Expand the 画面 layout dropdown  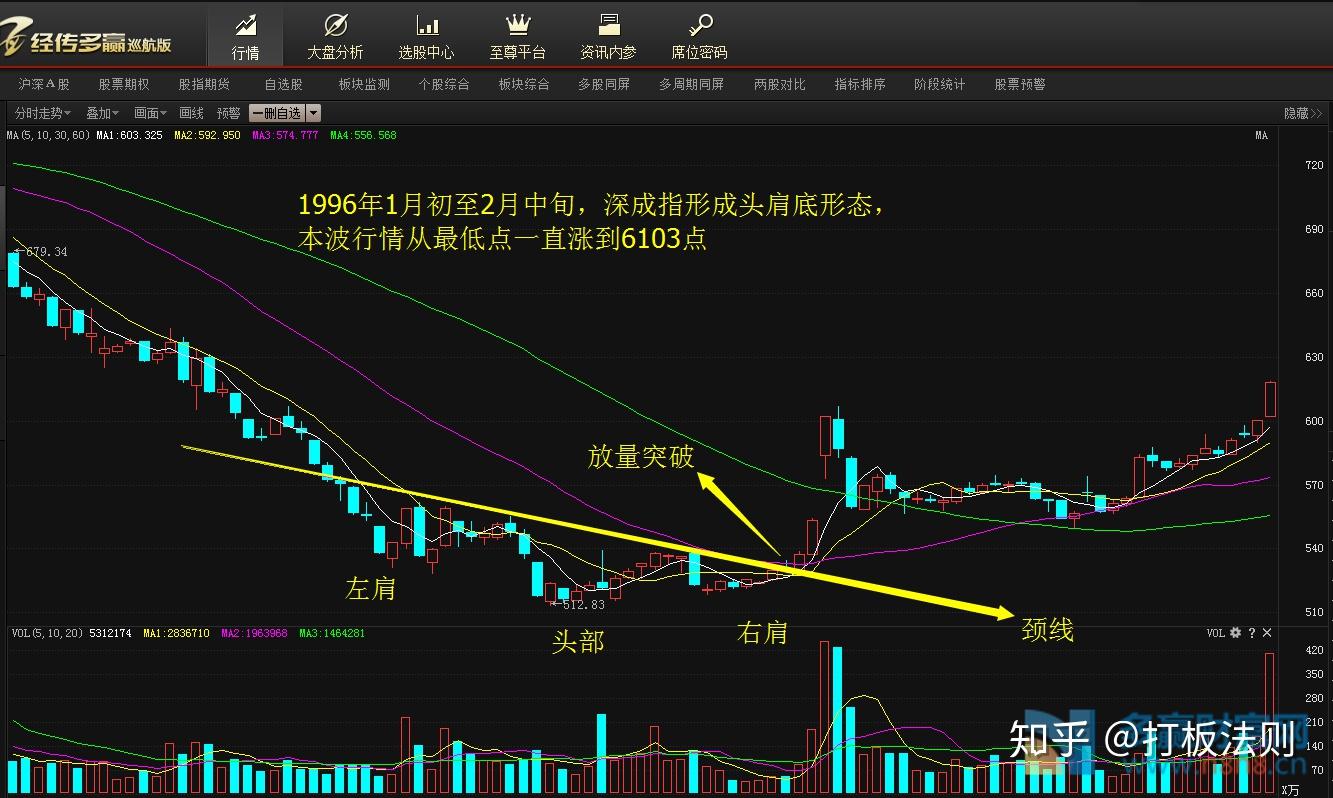(x=150, y=113)
